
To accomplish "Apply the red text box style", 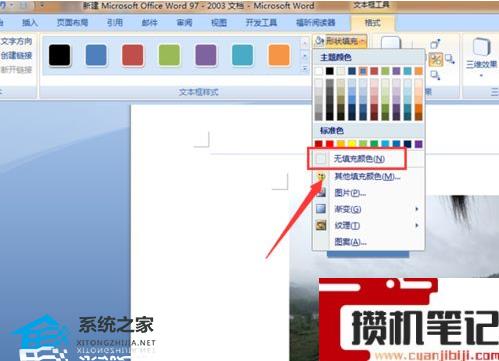I will [133, 55].
